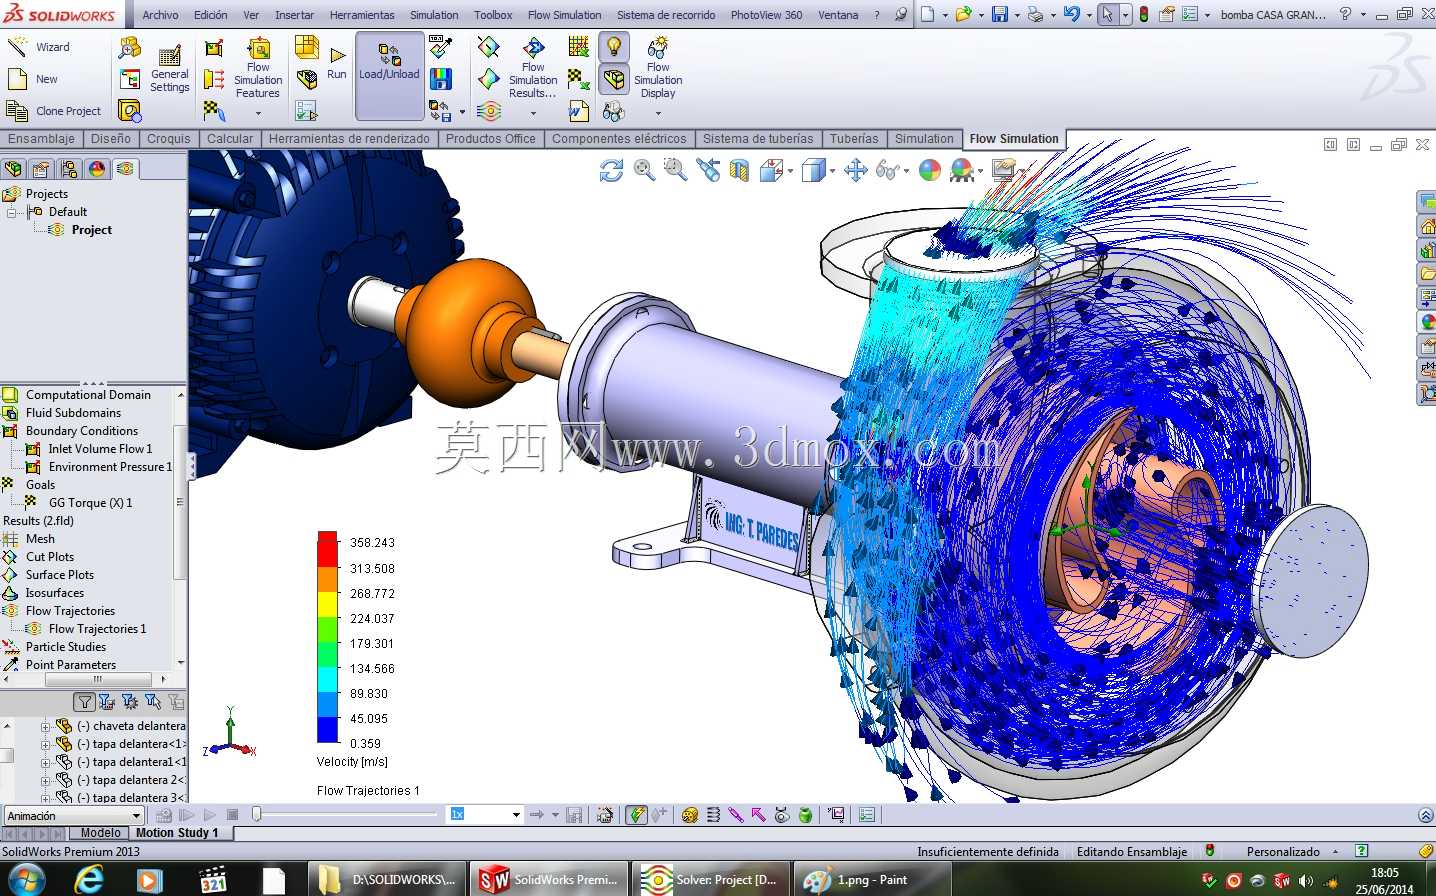Switch to Solver: Project taskbar window
The height and width of the screenshot is (896, 1436).
coord(711,880)
